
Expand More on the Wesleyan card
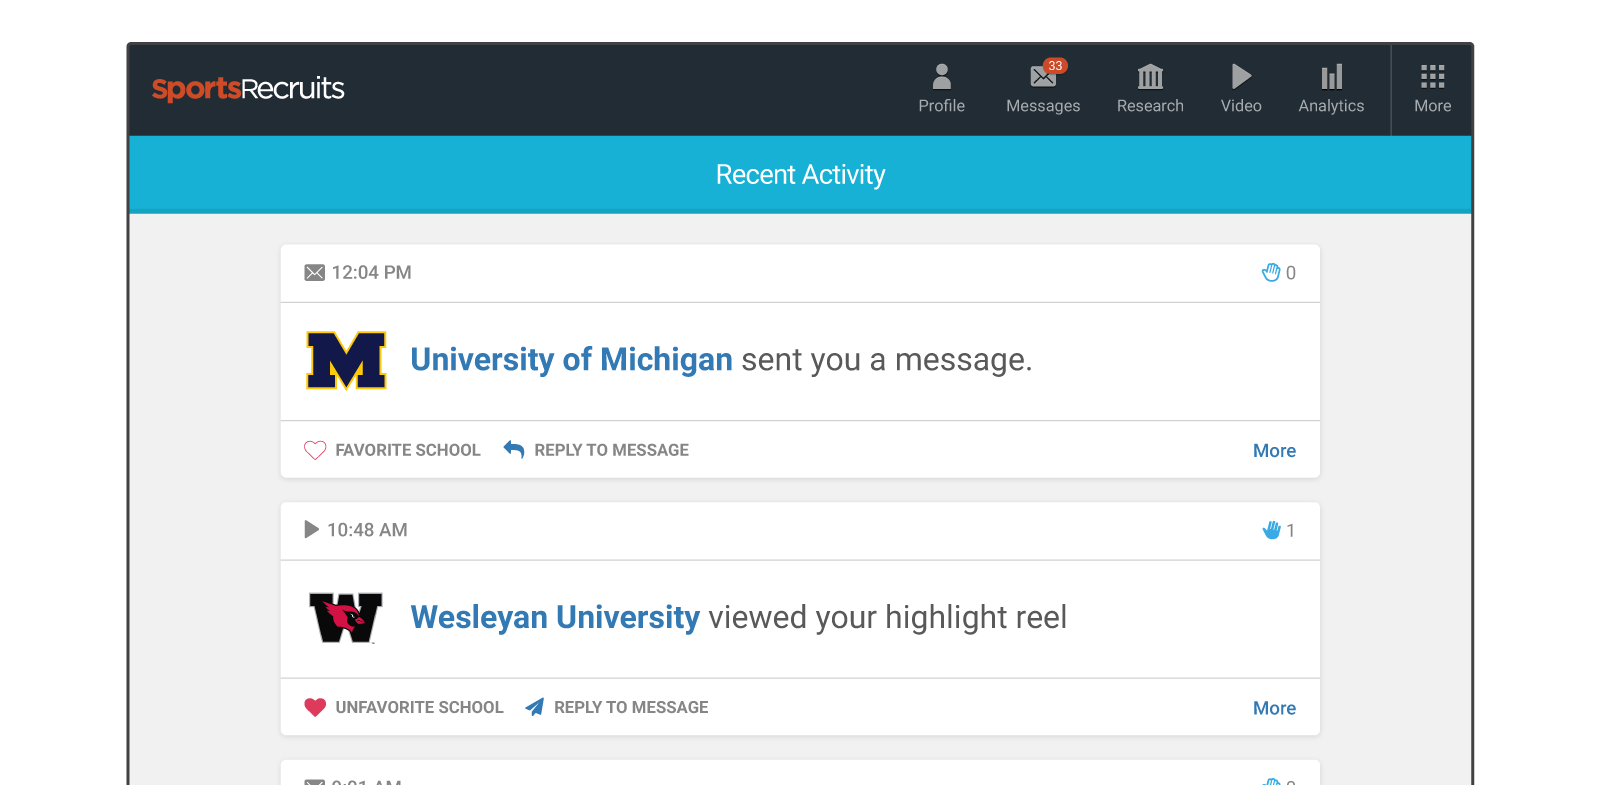tap(1274, 708)
